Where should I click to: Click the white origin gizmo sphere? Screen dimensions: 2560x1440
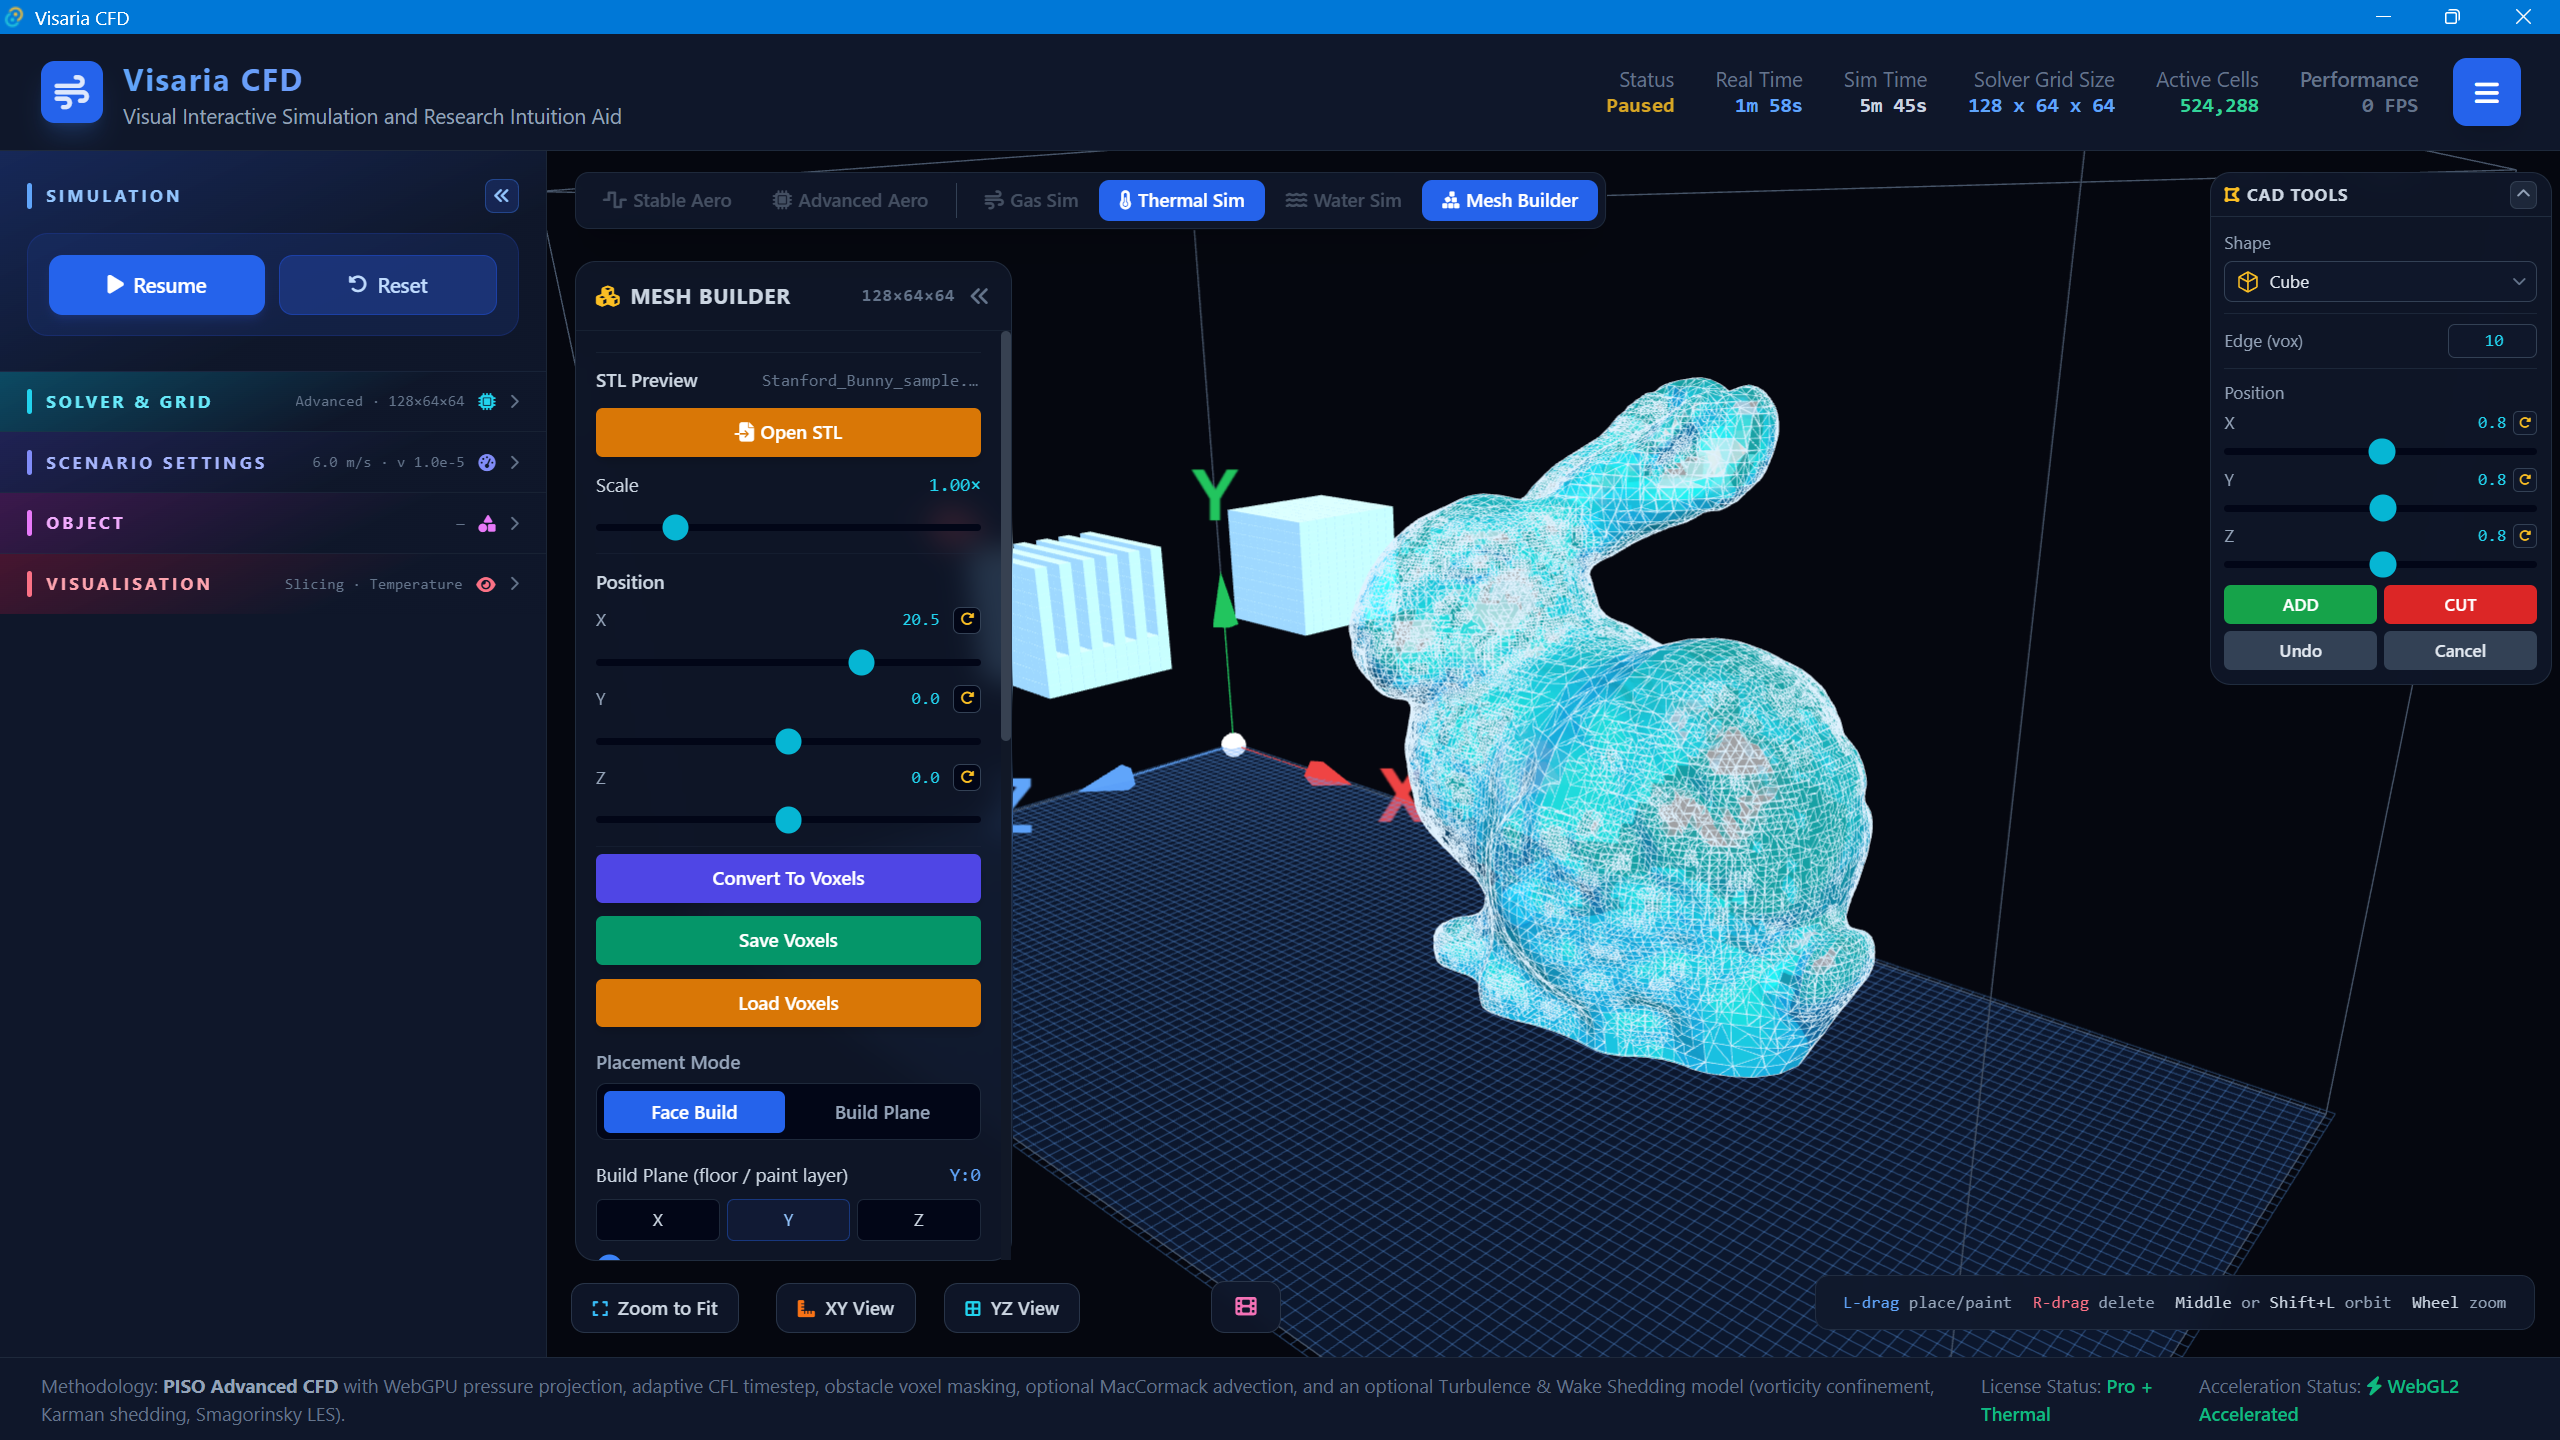pos(1234,744)
